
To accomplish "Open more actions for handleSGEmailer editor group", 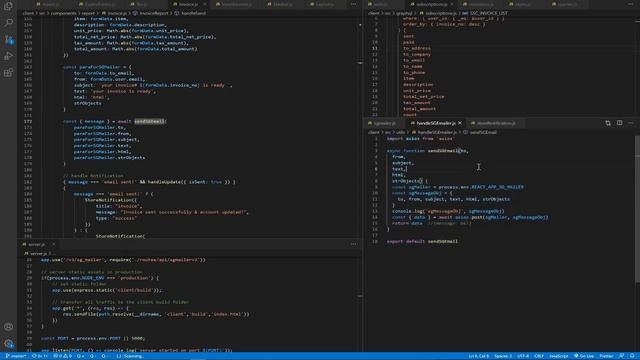I will 631,123.
